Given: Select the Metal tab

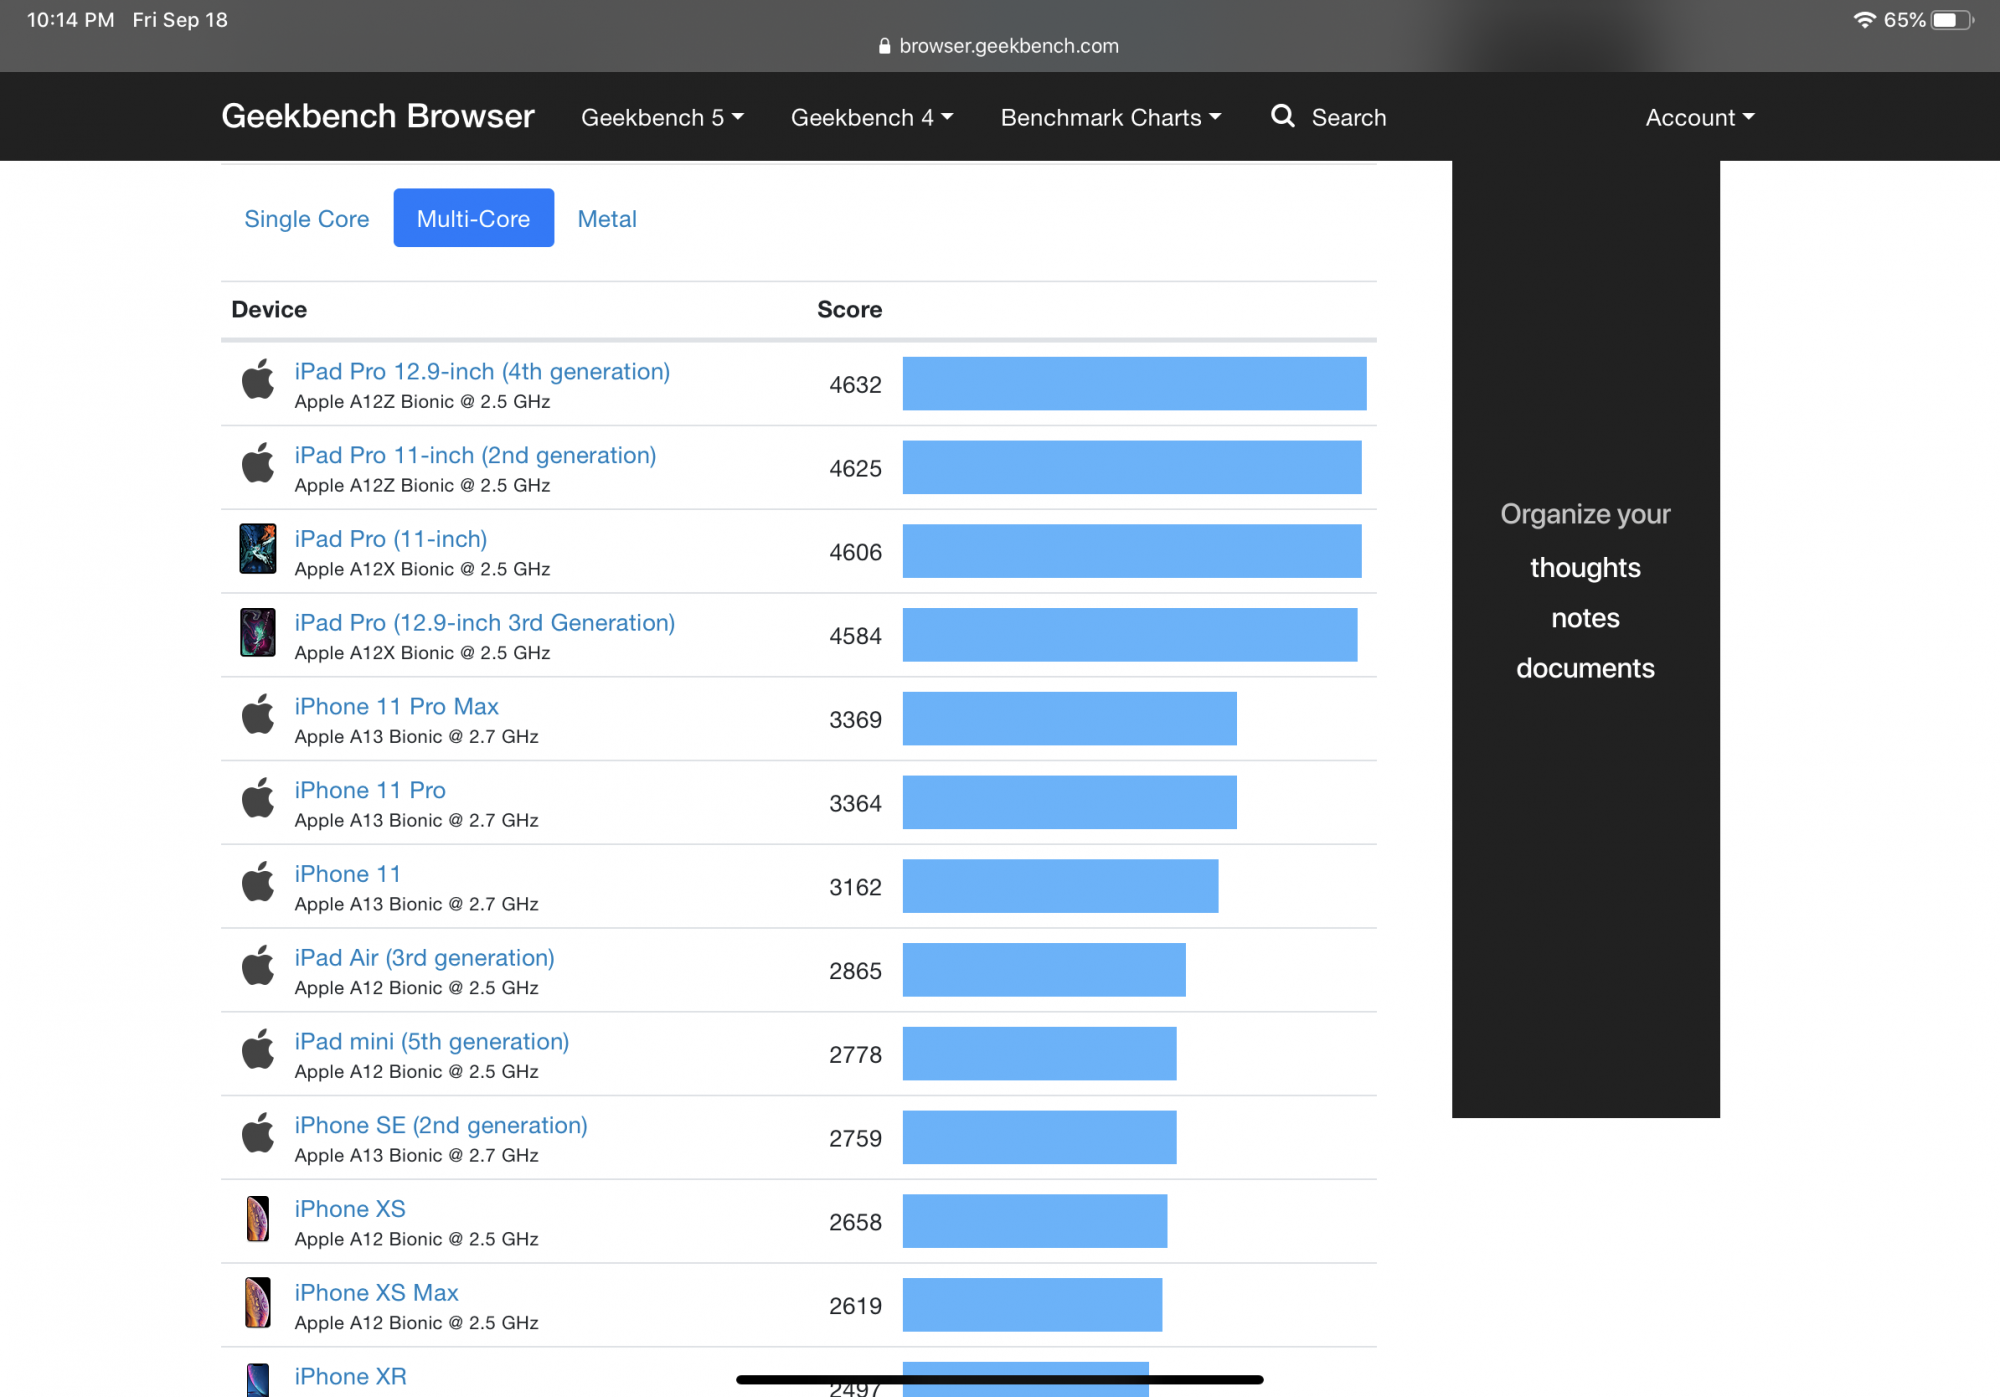Looking at the screenshot, I should coord(606,219).
